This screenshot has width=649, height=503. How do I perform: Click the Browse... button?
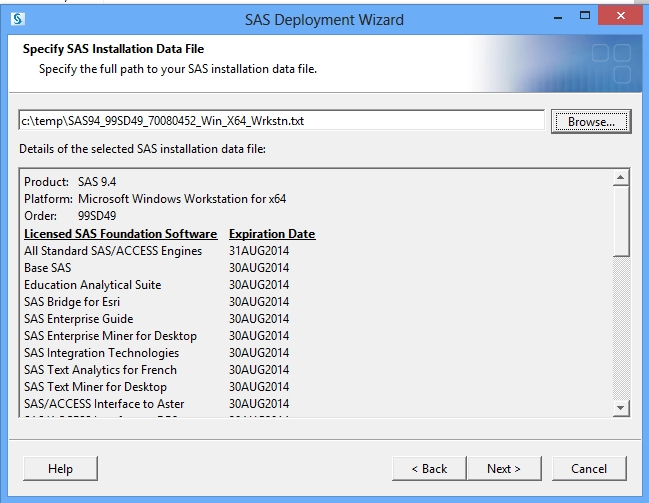[591, 122]
